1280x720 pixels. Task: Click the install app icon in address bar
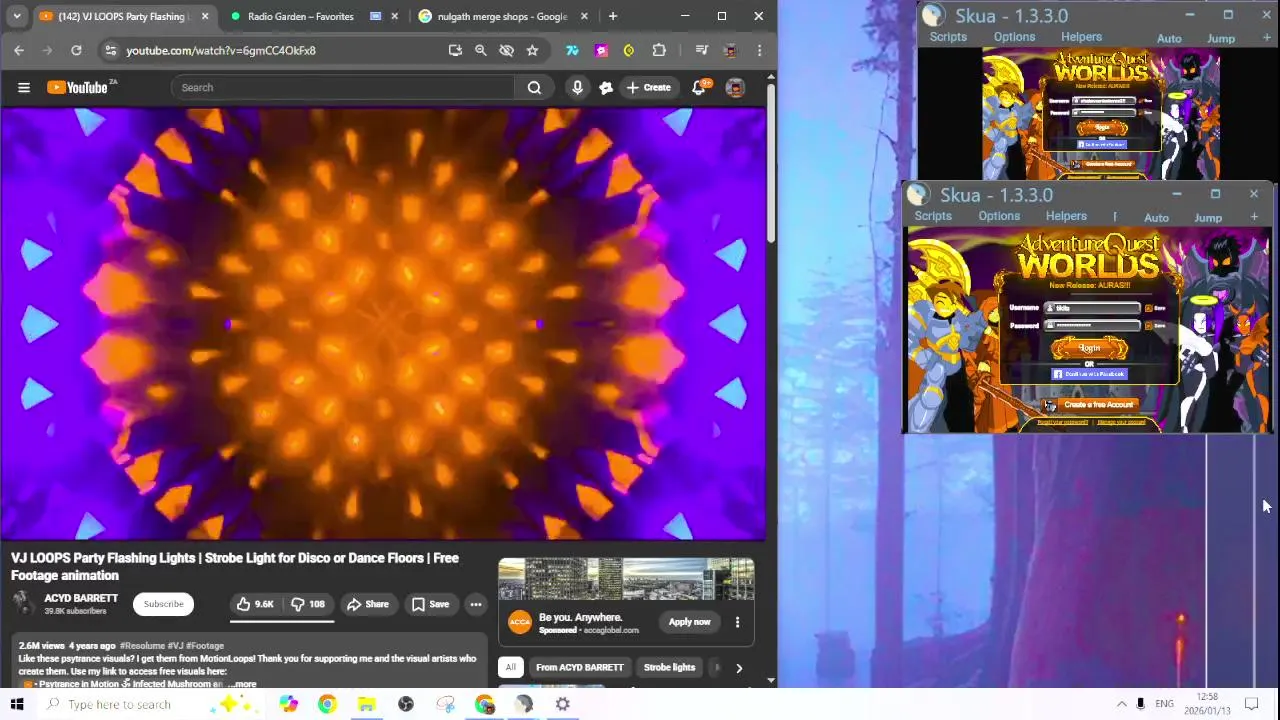pos(455,50)
